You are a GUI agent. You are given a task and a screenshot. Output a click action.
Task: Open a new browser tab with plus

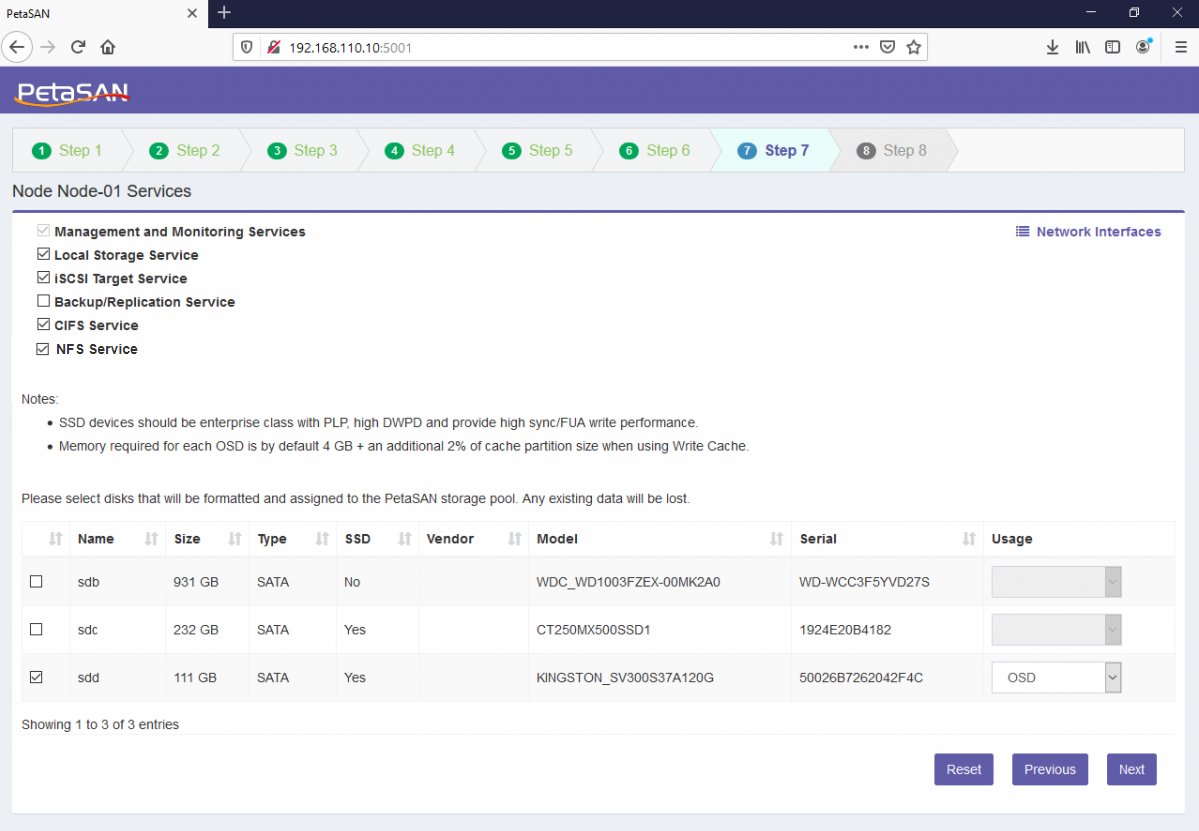224,13
